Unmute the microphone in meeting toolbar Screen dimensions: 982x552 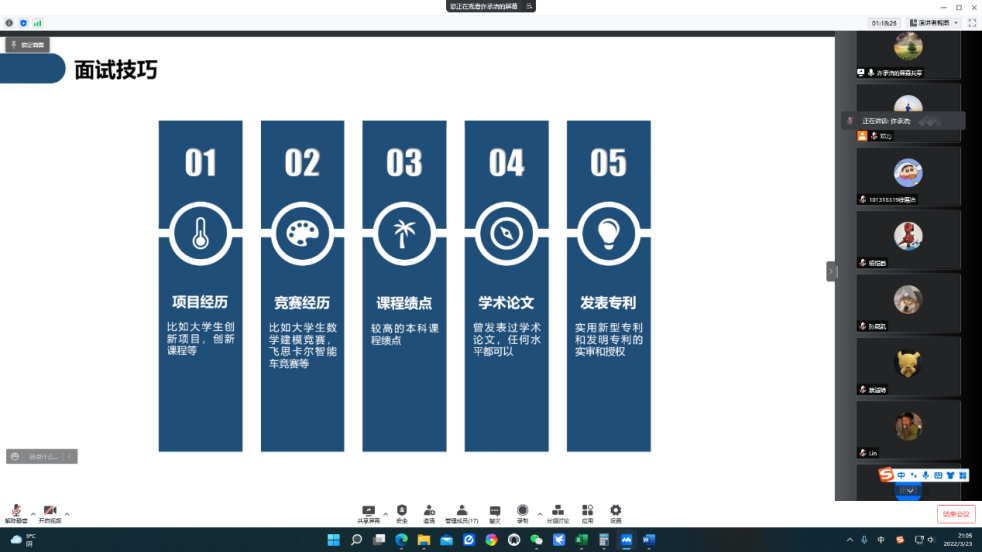coord(17,511)
